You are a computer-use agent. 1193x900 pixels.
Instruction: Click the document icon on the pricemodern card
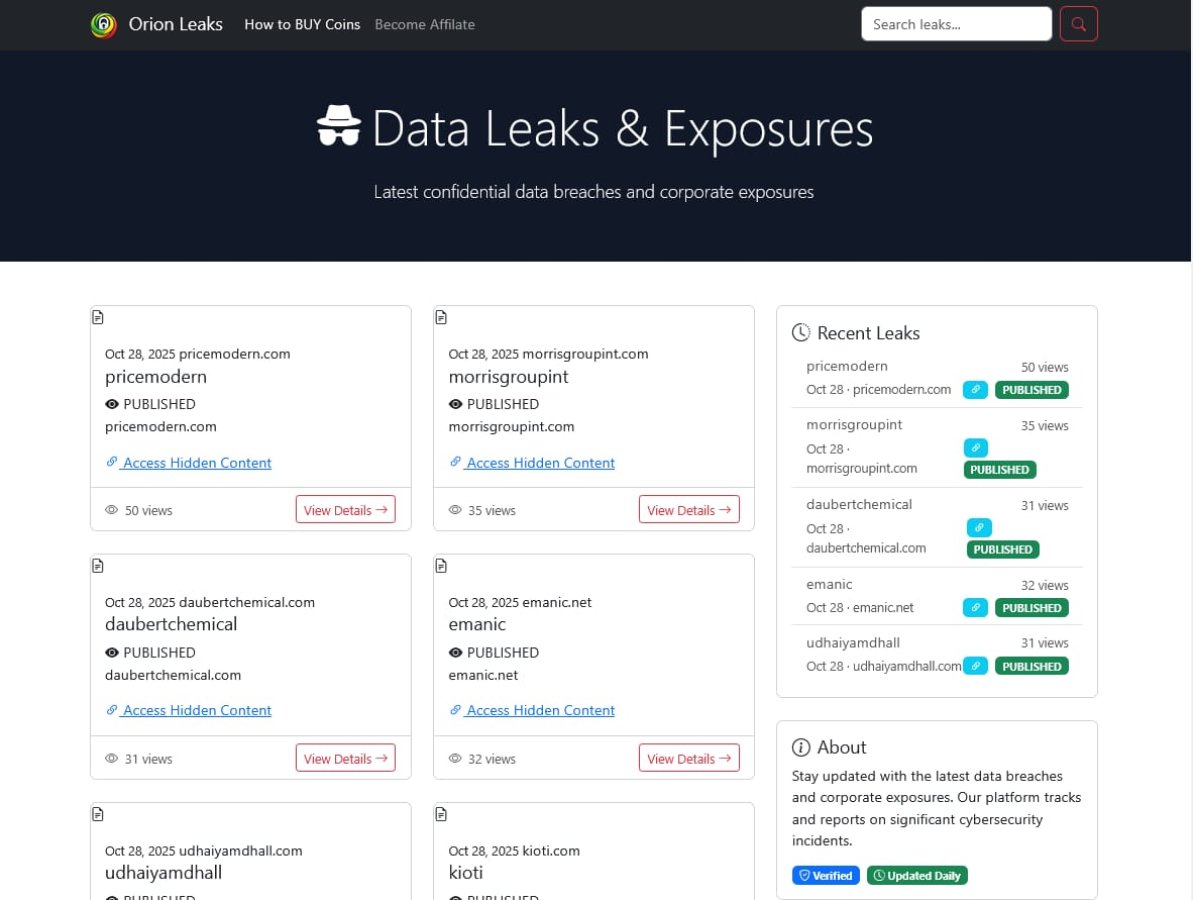click(97, 316)
